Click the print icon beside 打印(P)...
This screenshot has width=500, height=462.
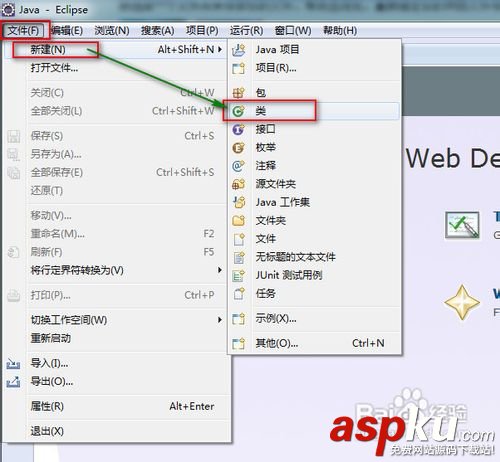point(13,295)
